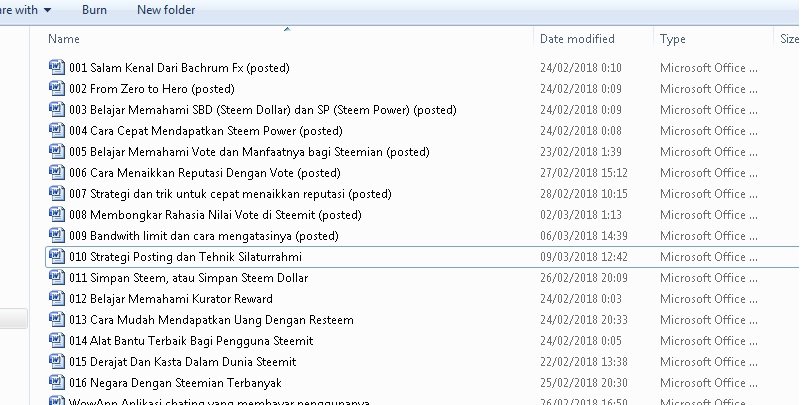Click date 09/03/2018 12:42 of file 010
808x405 pixels.
pos(584,257)
